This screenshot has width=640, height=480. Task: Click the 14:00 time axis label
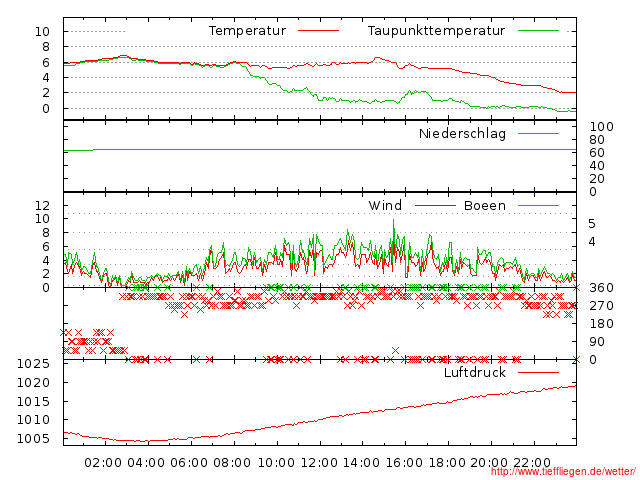tap(361, 463)
